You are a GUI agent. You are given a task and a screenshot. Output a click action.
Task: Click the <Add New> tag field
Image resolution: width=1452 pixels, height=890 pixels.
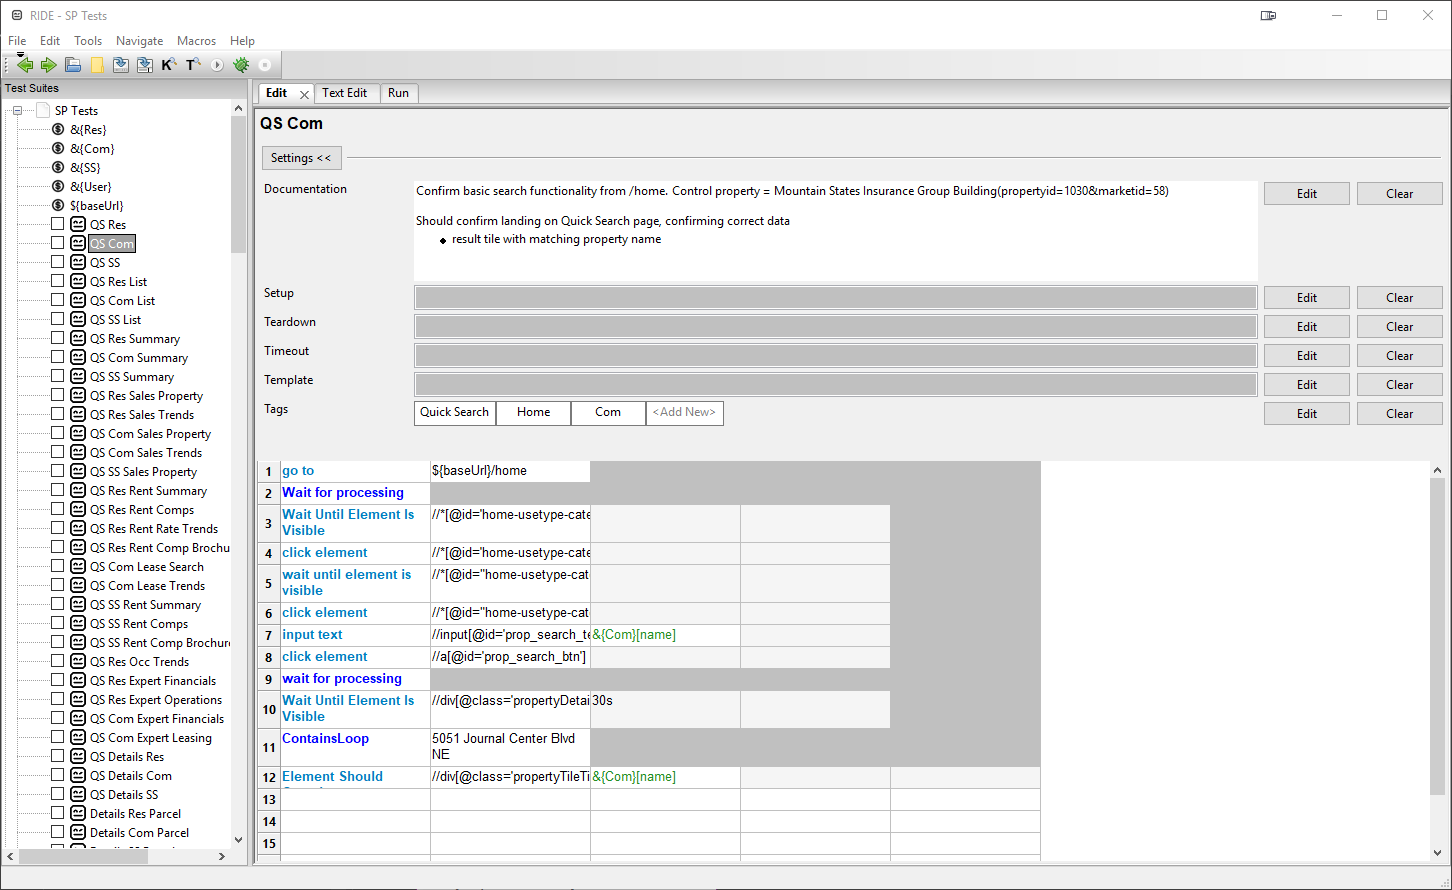pyautogui.click(x=684, y=413)
